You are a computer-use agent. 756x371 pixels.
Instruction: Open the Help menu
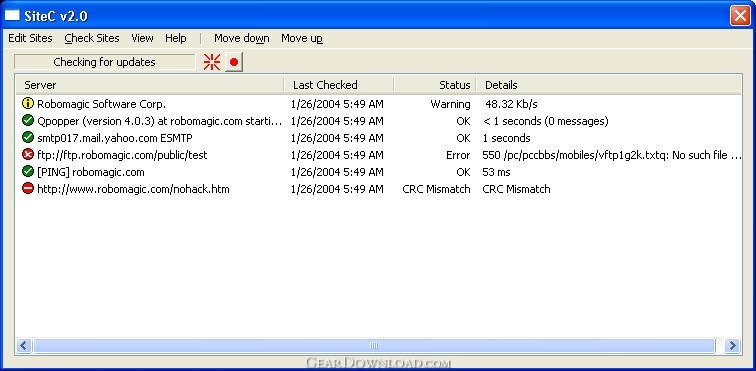coord(176,38)
